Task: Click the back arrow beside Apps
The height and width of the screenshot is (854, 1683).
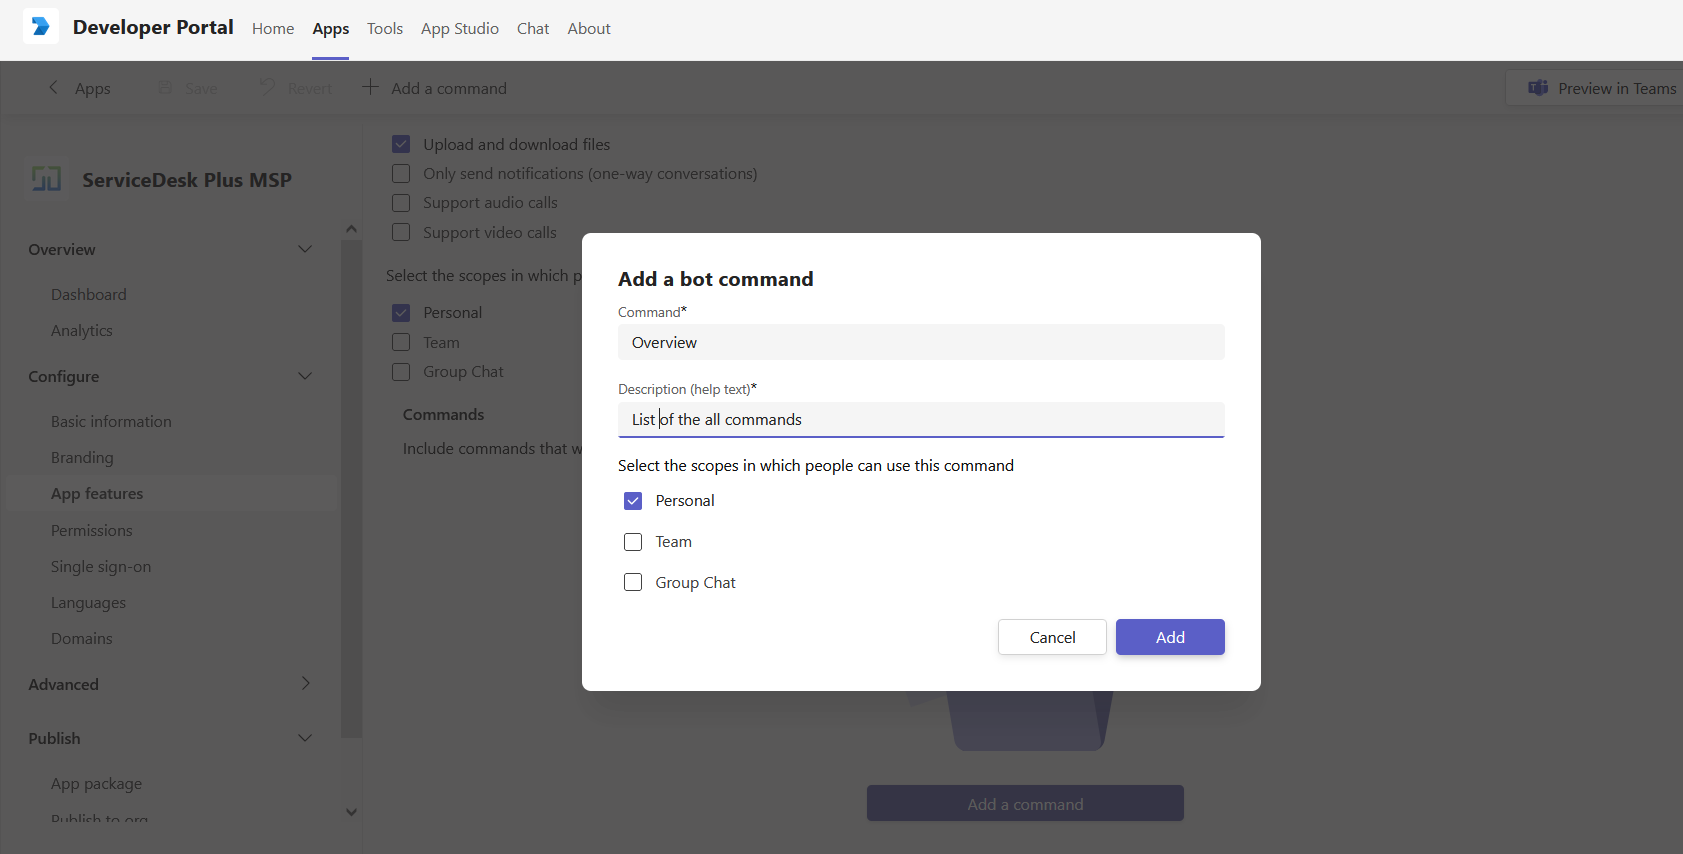Action: tap(54, 88)
